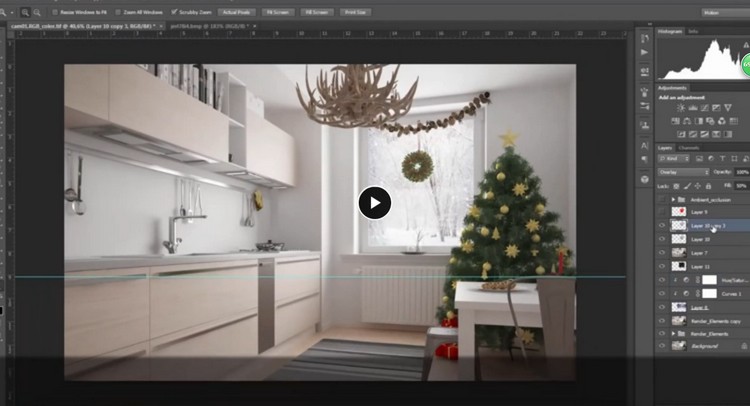Add a Color Balance adjustment
The width and height of the screenshot is (750, 406).
click(x=687, y=121)
